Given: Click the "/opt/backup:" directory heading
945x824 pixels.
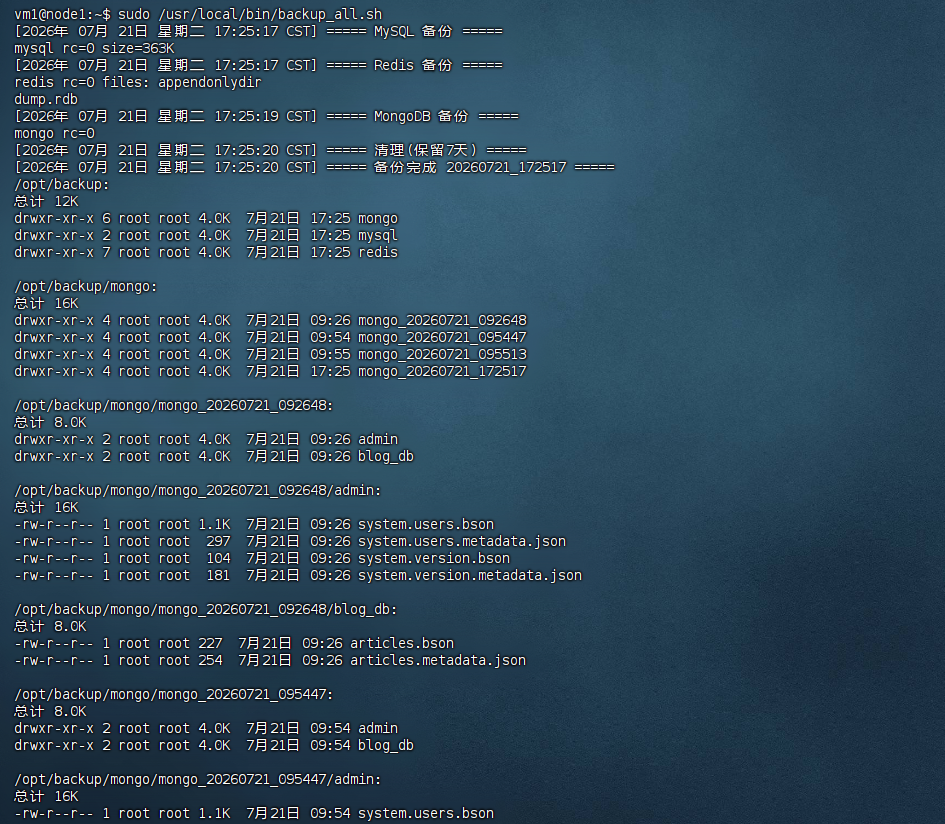Looking at the screenshot, I should [62, 184].
